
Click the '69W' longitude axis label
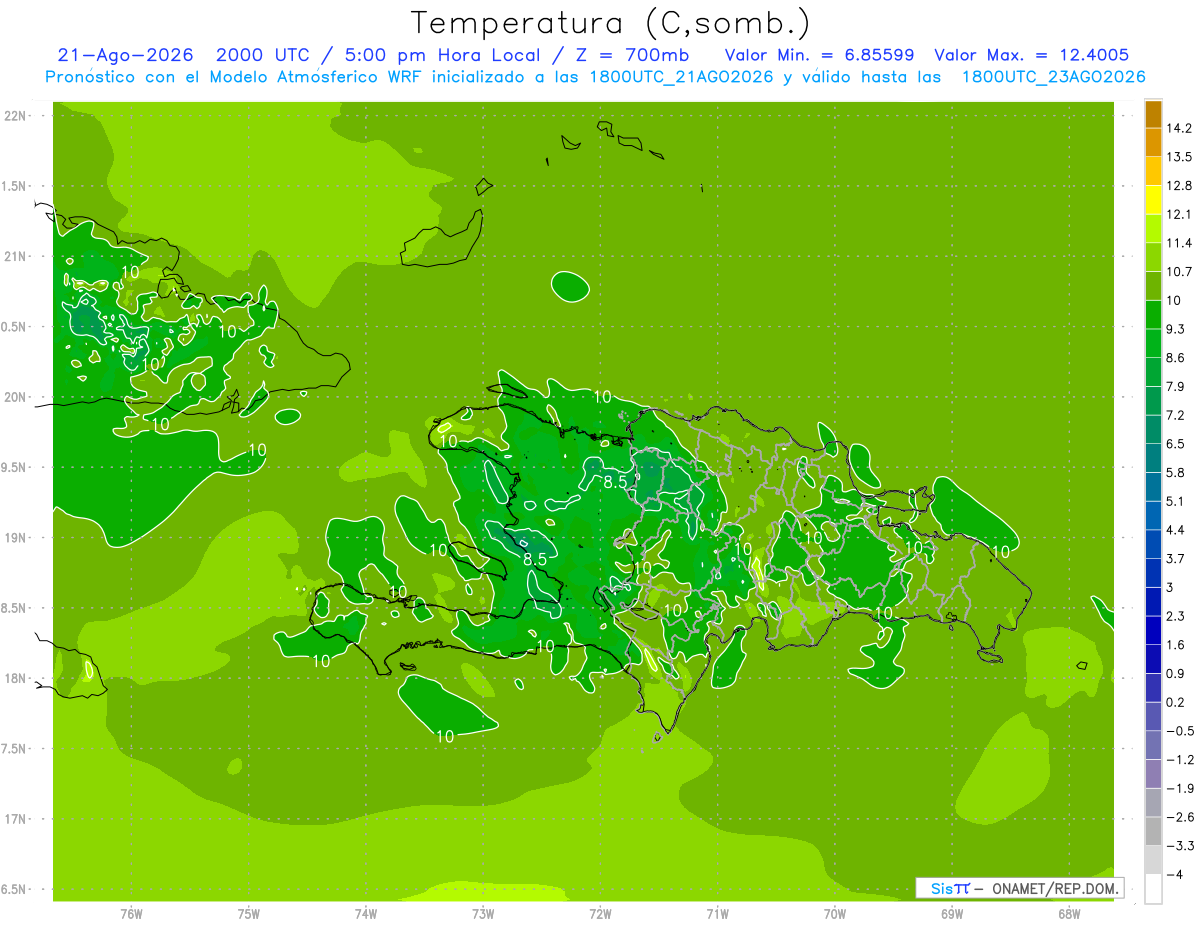coord(952,913)
